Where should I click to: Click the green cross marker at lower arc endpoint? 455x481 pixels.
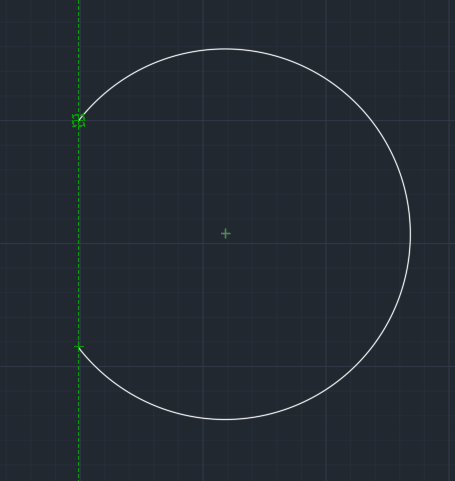pyautogui.click(x=79, y=347)
